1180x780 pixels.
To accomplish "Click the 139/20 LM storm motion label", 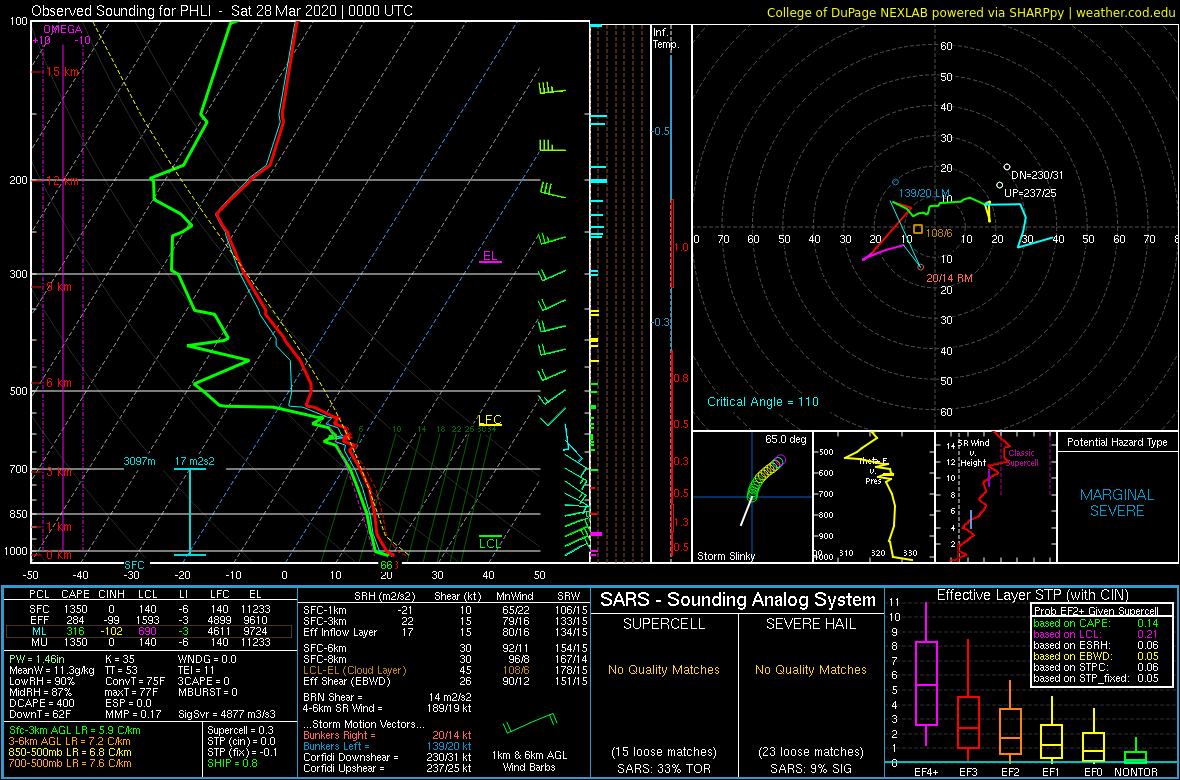I will (x=926, y=194).
